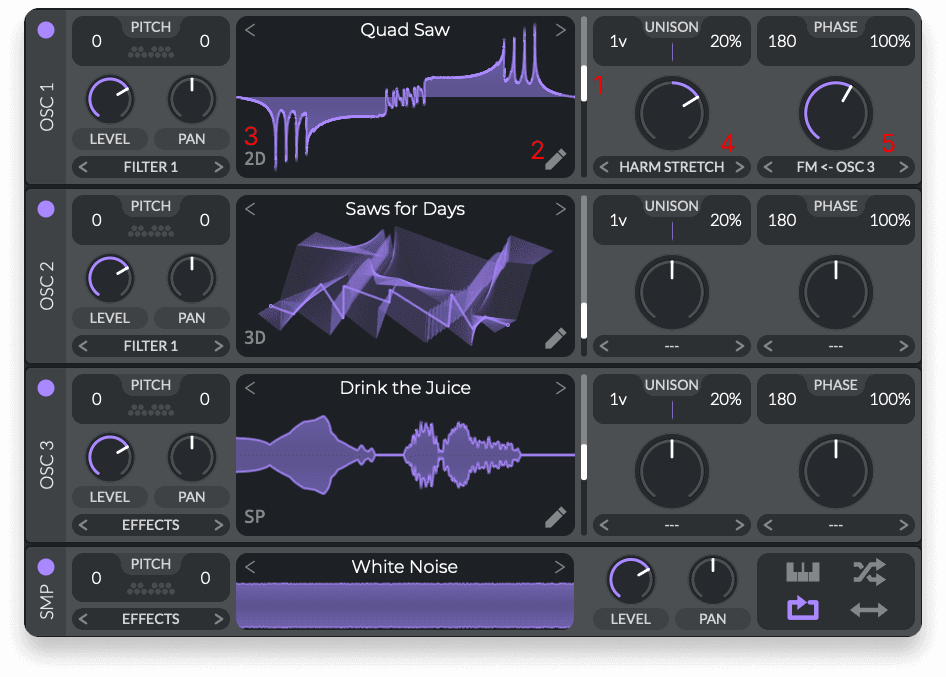Click the SP view label on OSC 3 display
This screenshot has width=946, height=677.
tap(254, 517)
